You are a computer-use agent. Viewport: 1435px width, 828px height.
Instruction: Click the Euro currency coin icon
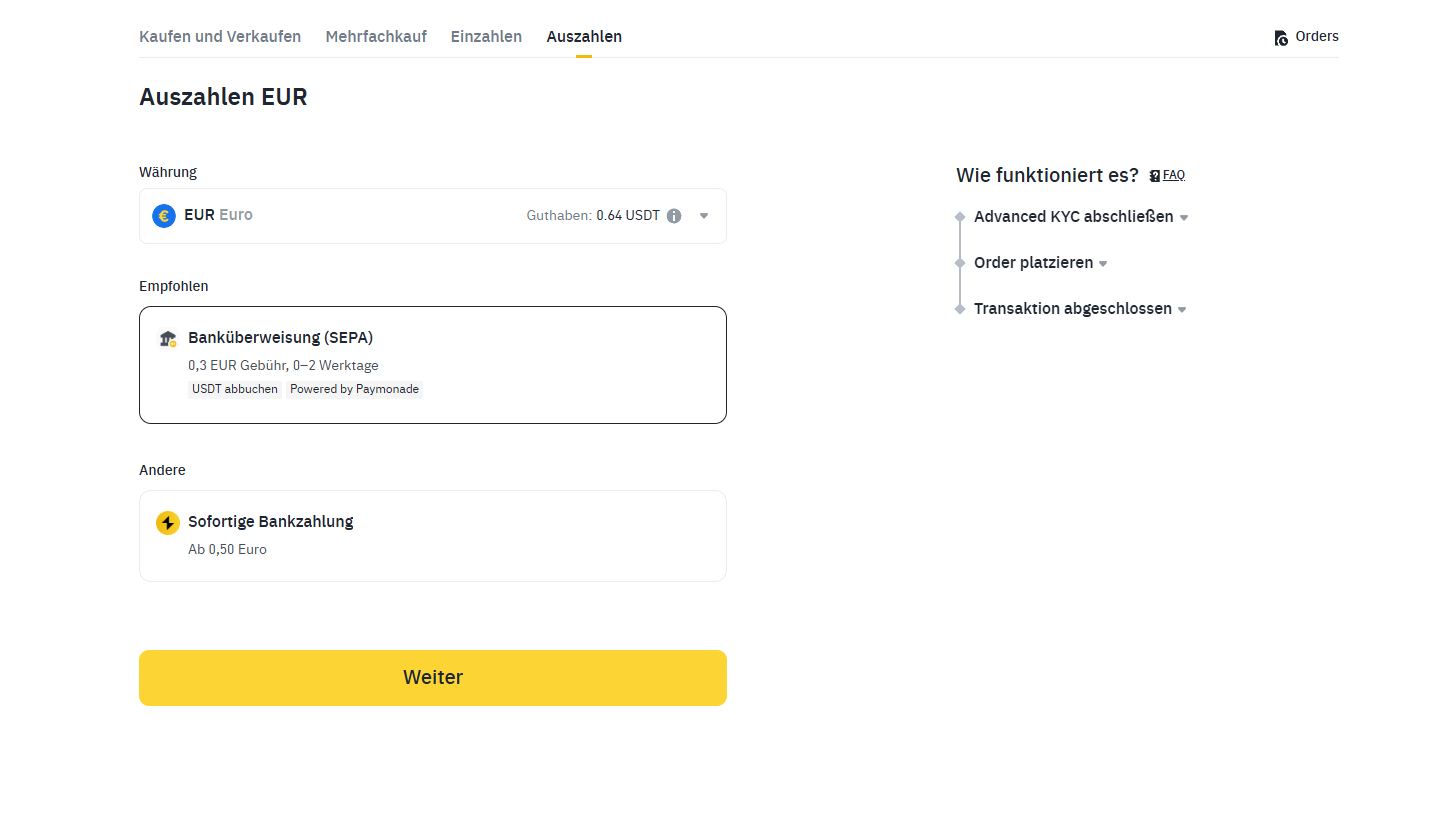(164, 215)
